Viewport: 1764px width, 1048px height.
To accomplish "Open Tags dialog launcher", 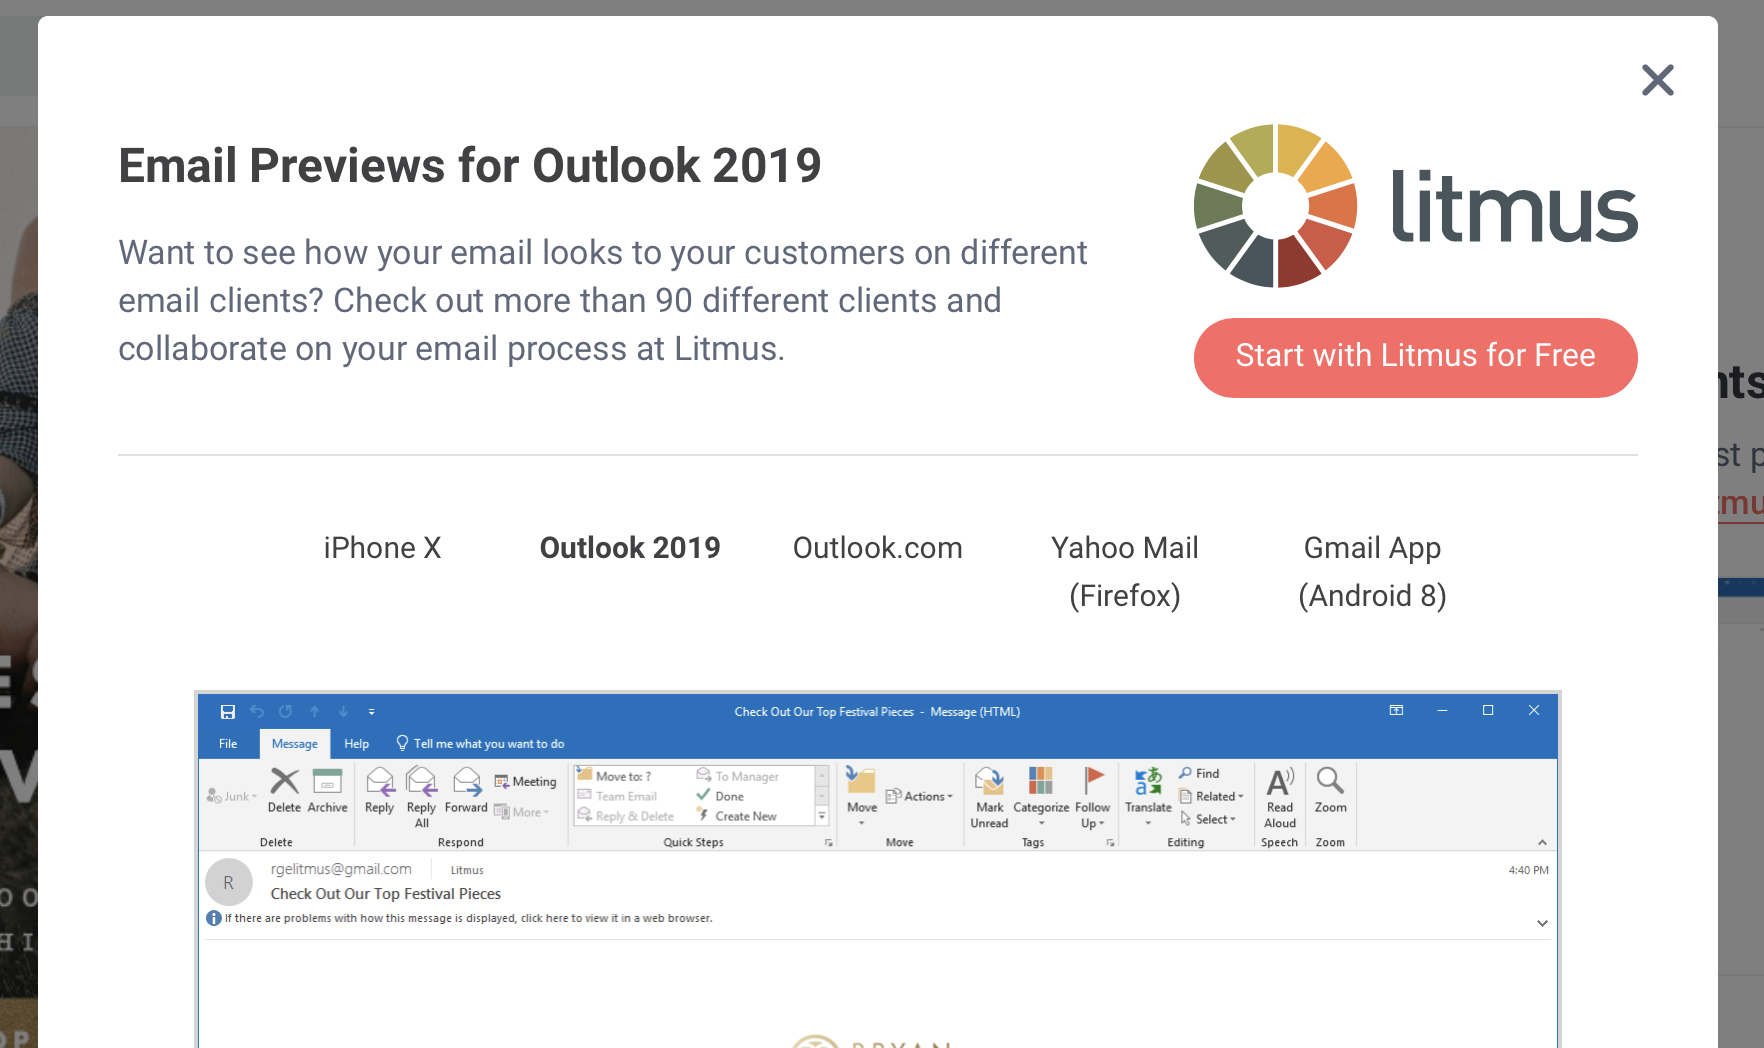I will pos(1111,843).
